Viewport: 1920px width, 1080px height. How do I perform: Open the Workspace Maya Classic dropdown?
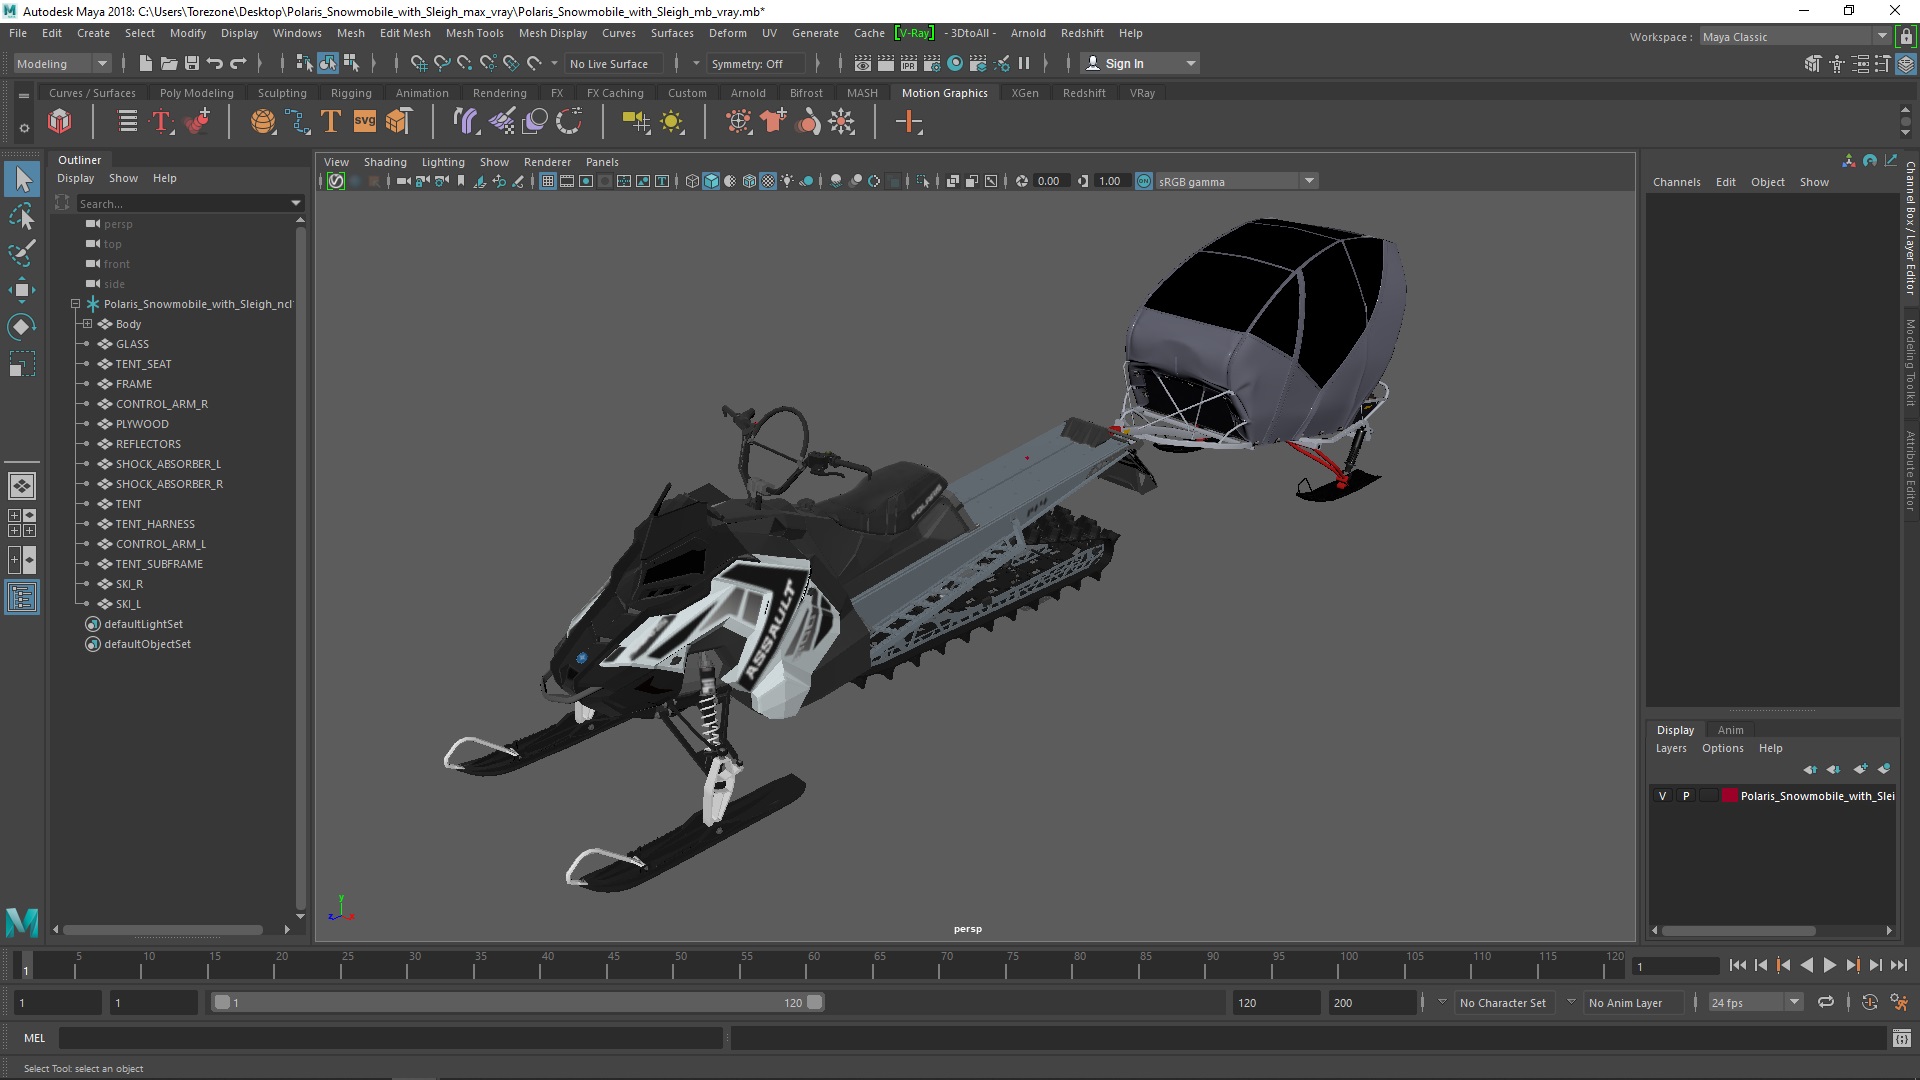[x=1794, y=37]
